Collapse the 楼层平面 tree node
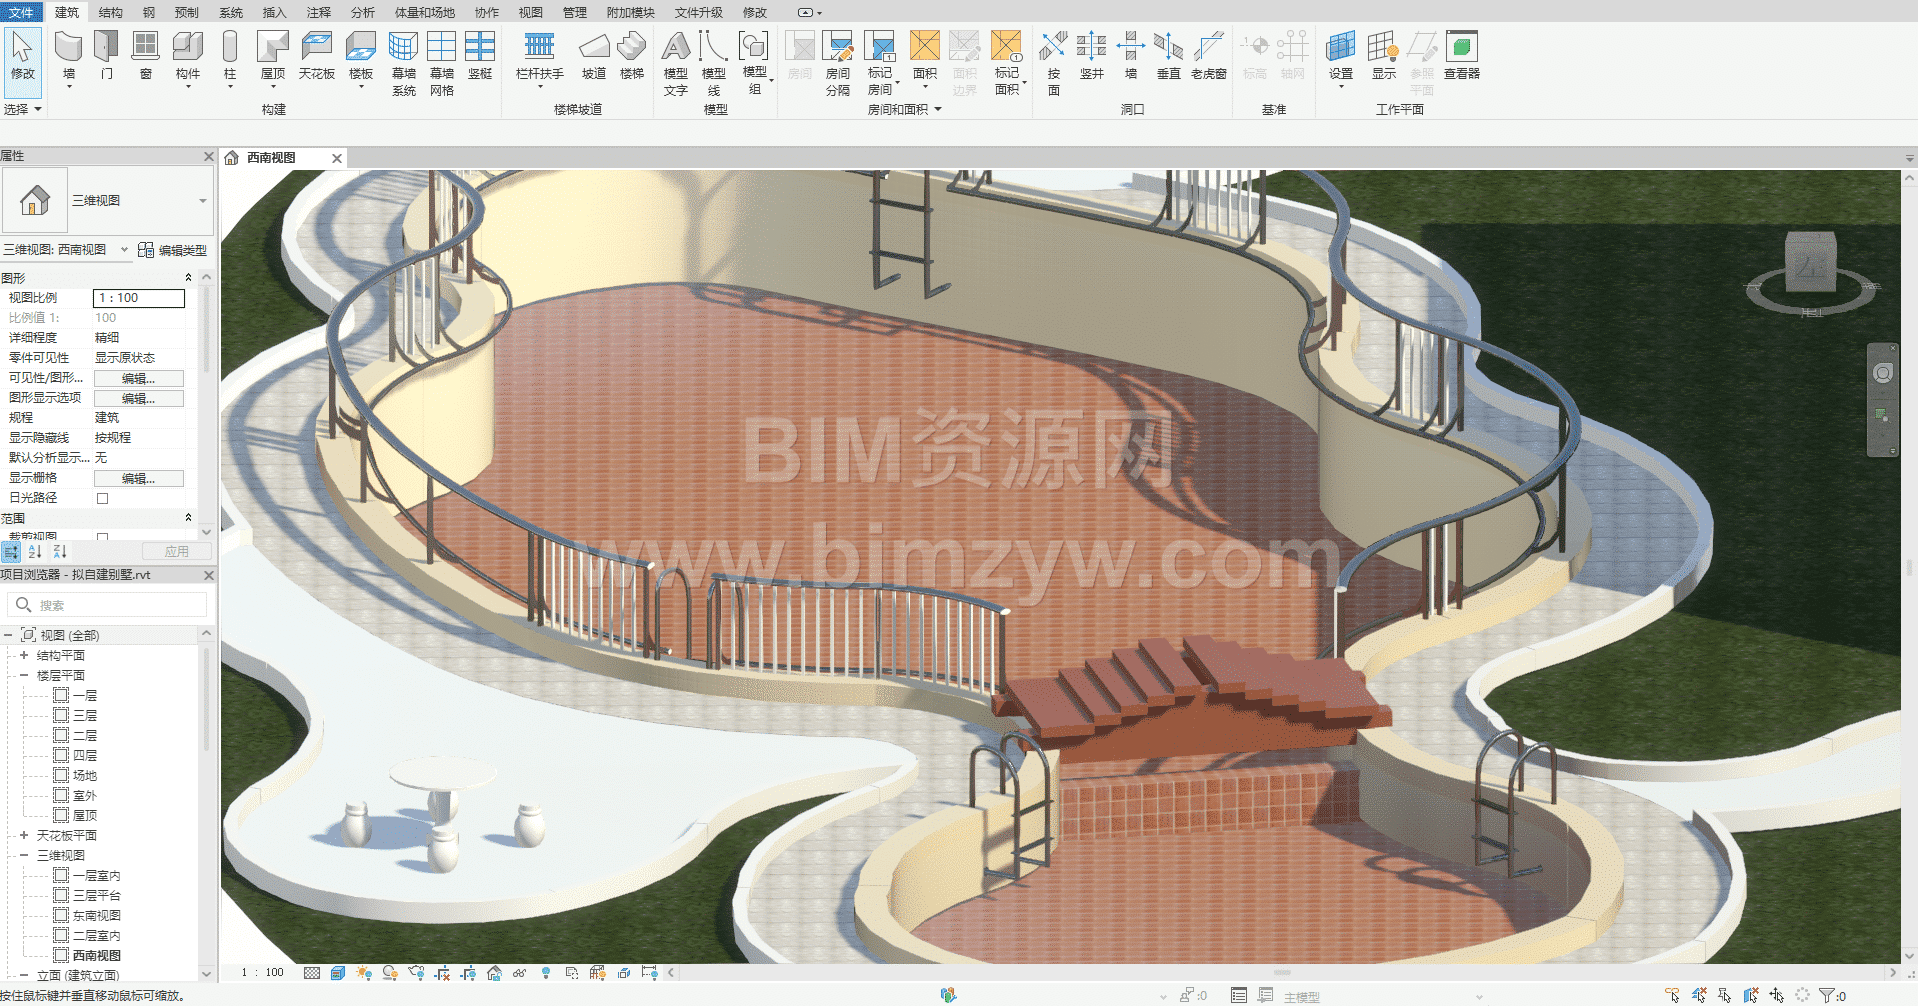Screen dimensions: 1918x1006 pos(24,675)
